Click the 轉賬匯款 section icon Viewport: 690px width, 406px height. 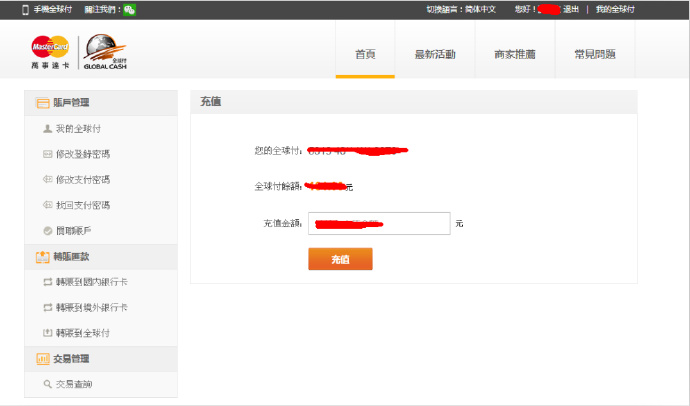[43, 257]
